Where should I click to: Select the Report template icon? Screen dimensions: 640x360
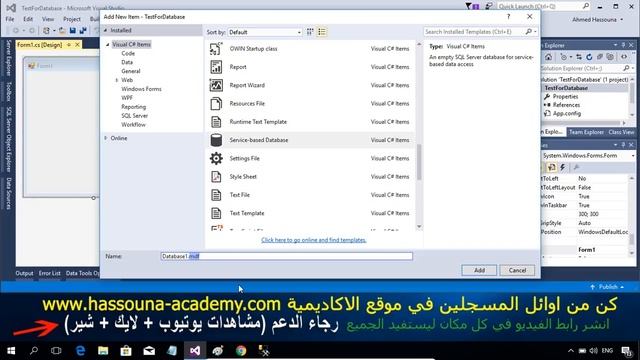click(x=216, y=67)
